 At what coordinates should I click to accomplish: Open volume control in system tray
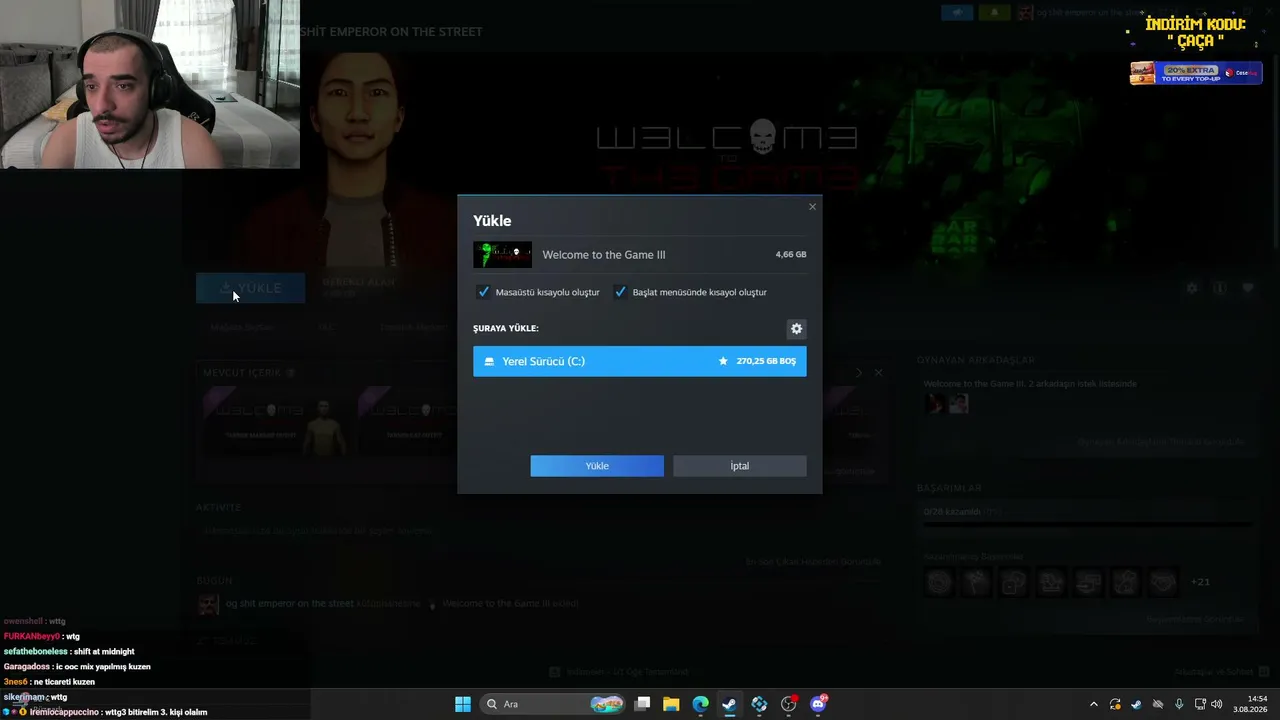coord(1217,704)
